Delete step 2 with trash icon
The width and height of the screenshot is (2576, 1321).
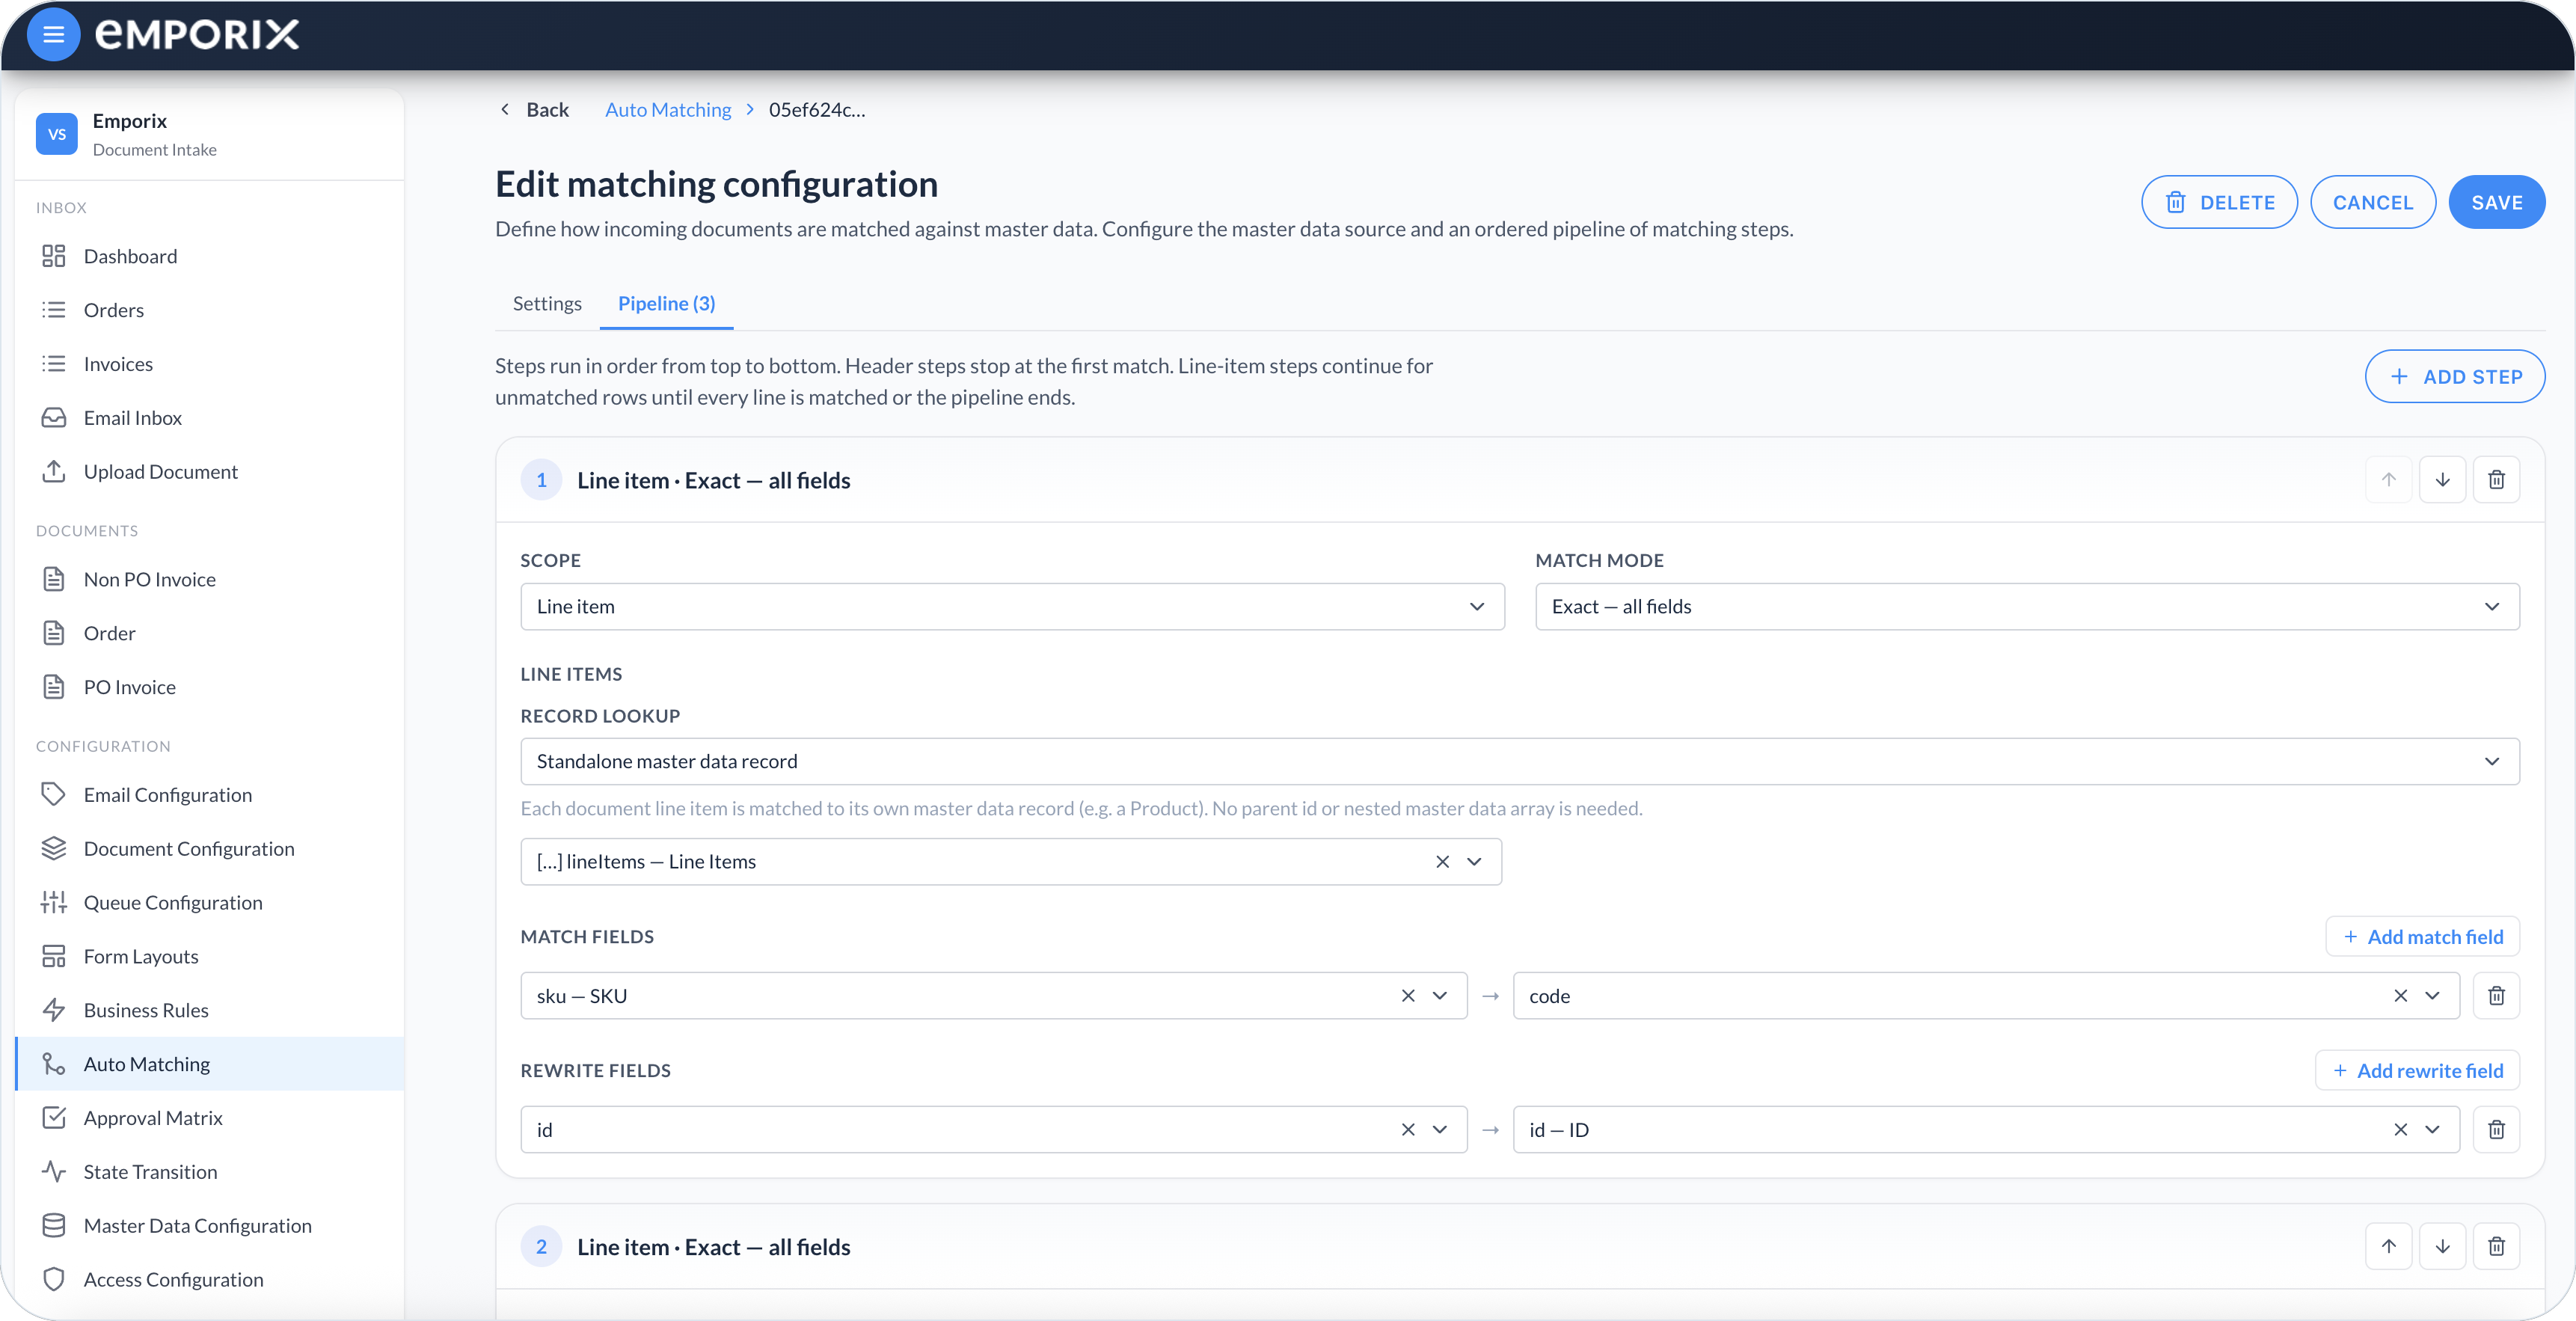click(x=2496, y=1246)
